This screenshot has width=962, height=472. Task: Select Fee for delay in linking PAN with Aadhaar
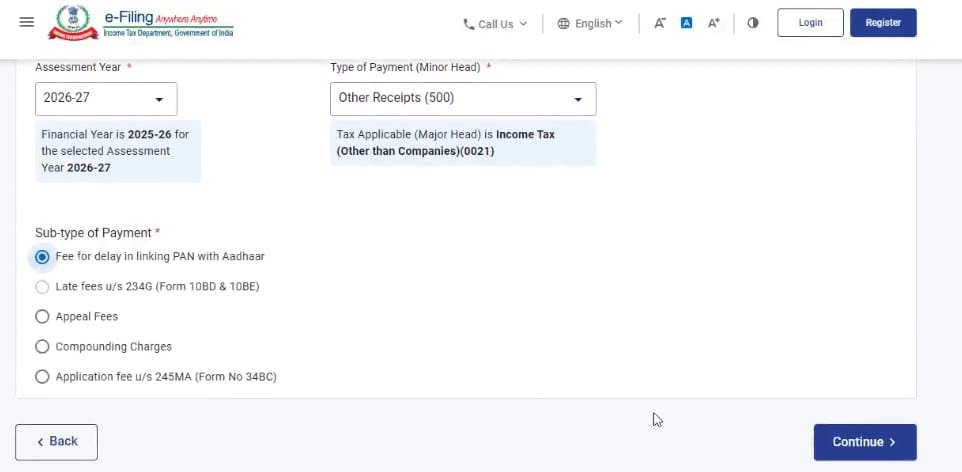(x=42, y=257)
